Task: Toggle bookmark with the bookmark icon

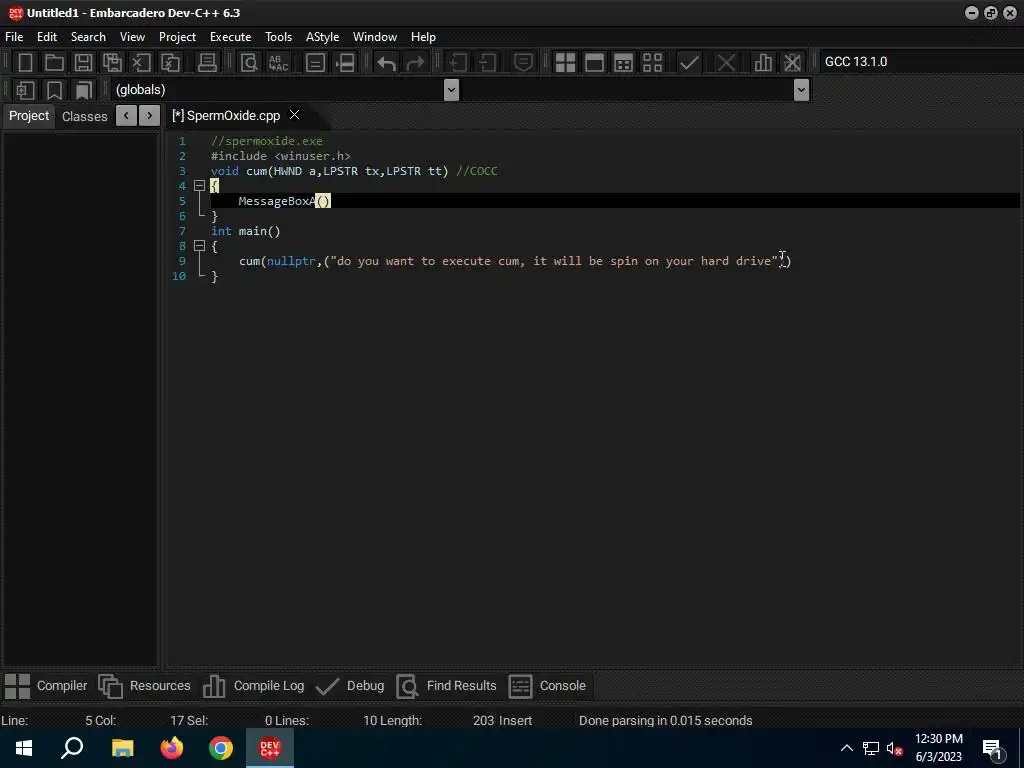Action: 54,90
